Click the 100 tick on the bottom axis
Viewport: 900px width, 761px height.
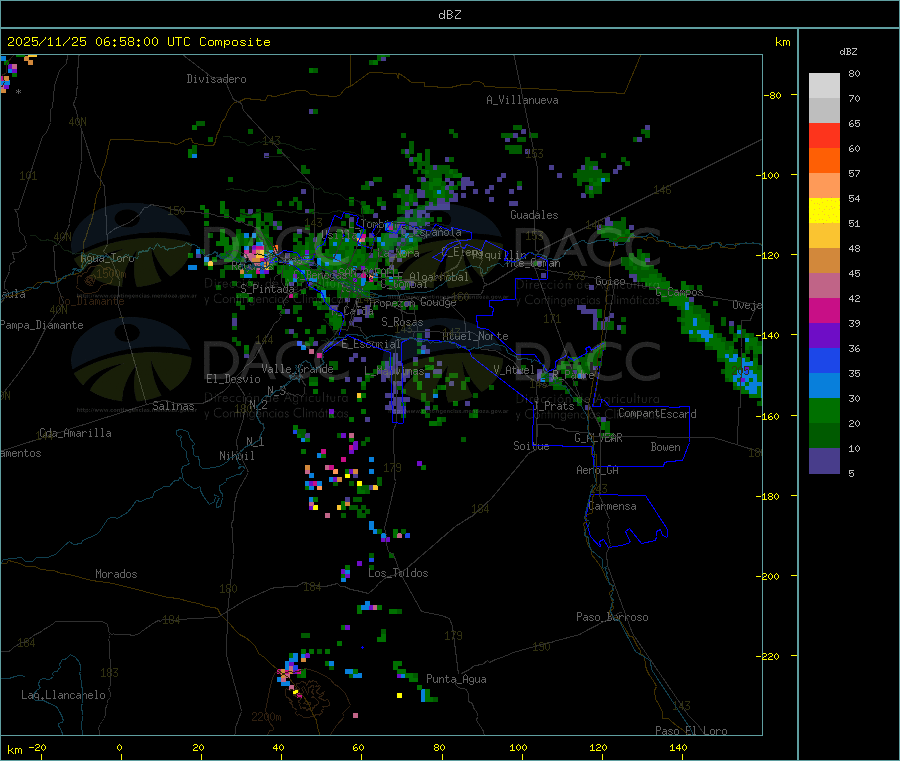click(518, 748)
